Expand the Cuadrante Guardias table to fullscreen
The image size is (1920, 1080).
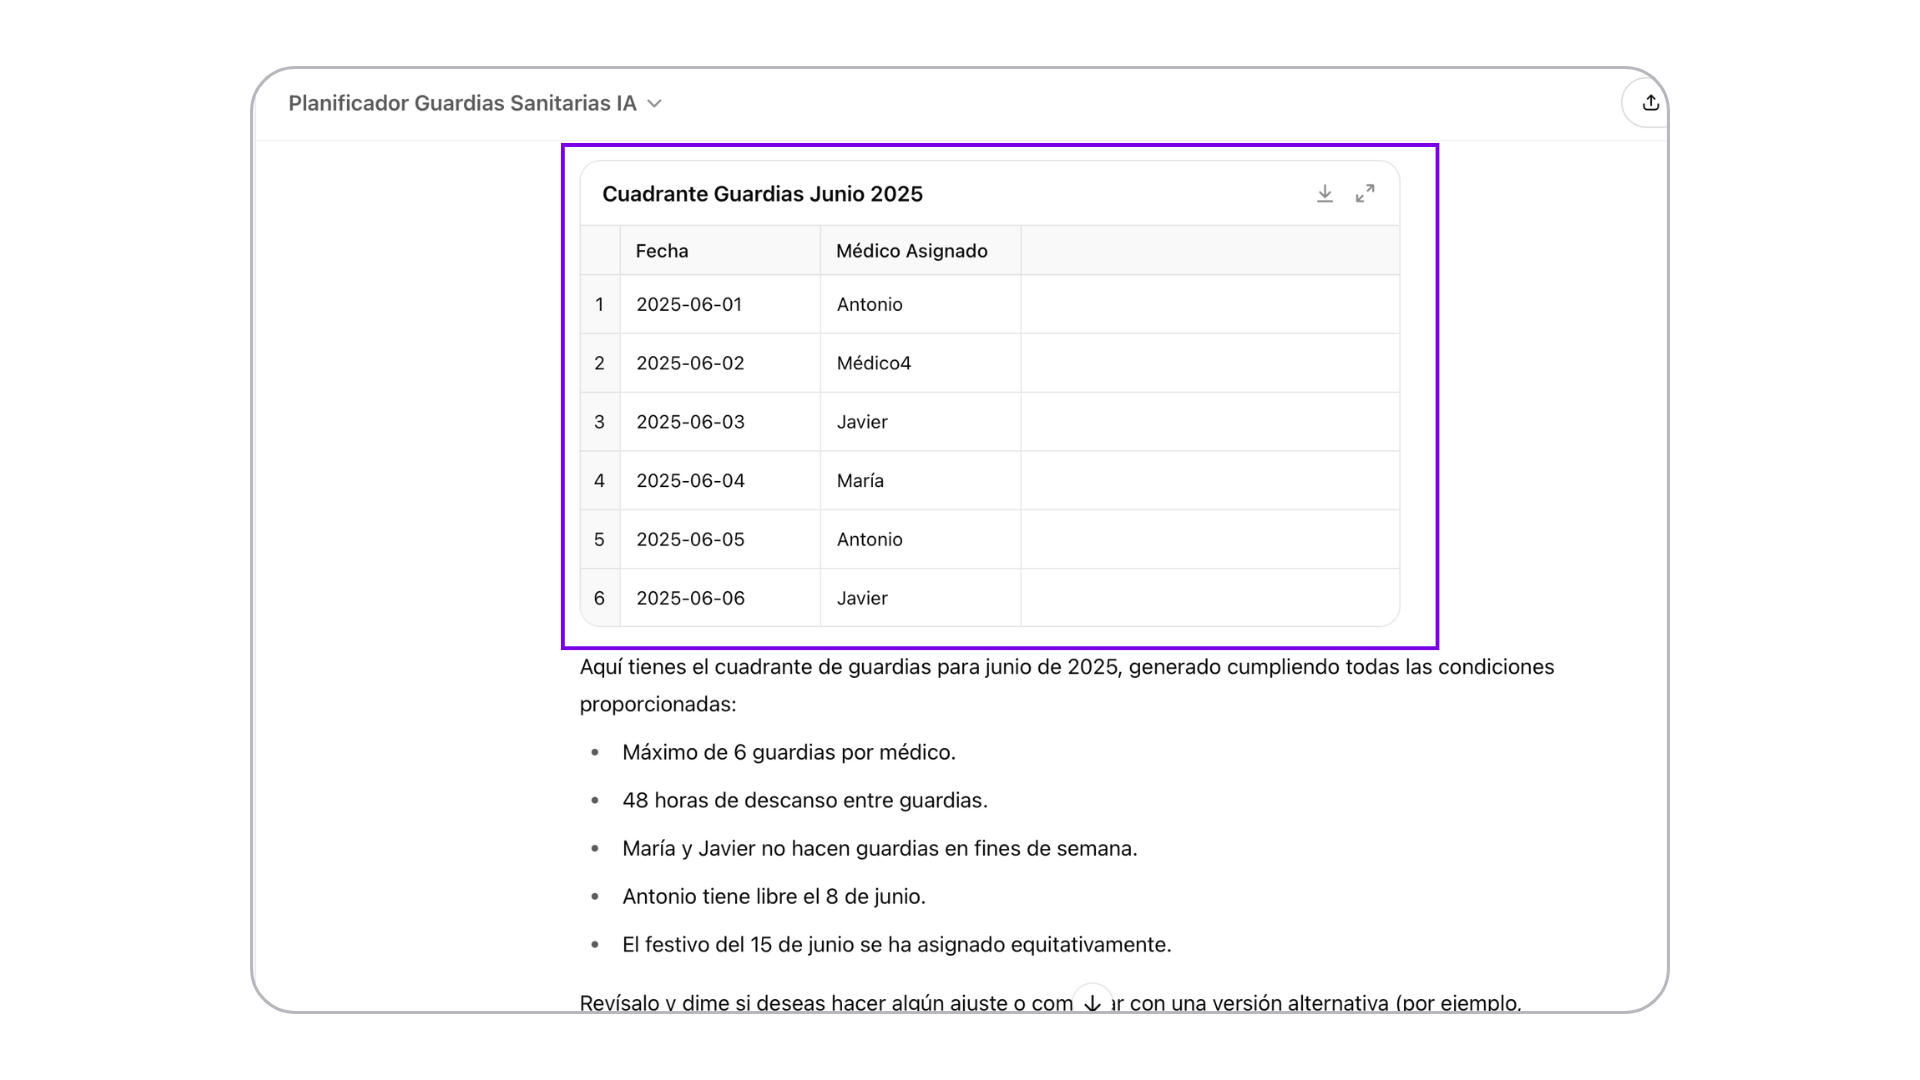pyautogui.click(x=1365, y=194)
